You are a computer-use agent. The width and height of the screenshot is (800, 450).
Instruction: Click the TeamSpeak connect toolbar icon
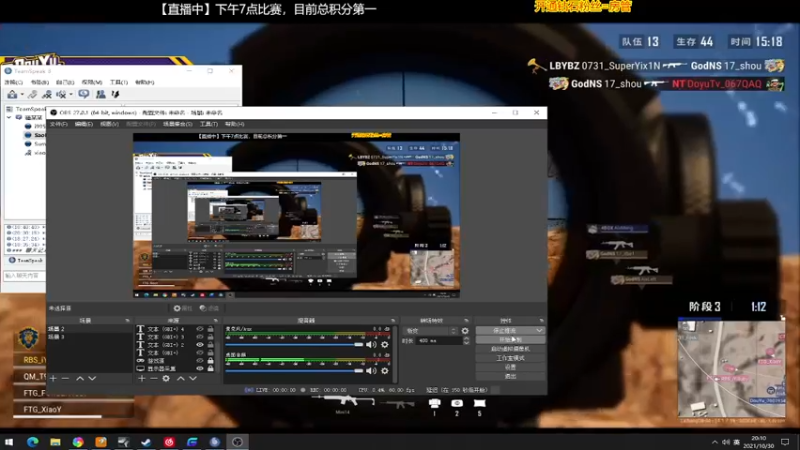click(12, 94)
